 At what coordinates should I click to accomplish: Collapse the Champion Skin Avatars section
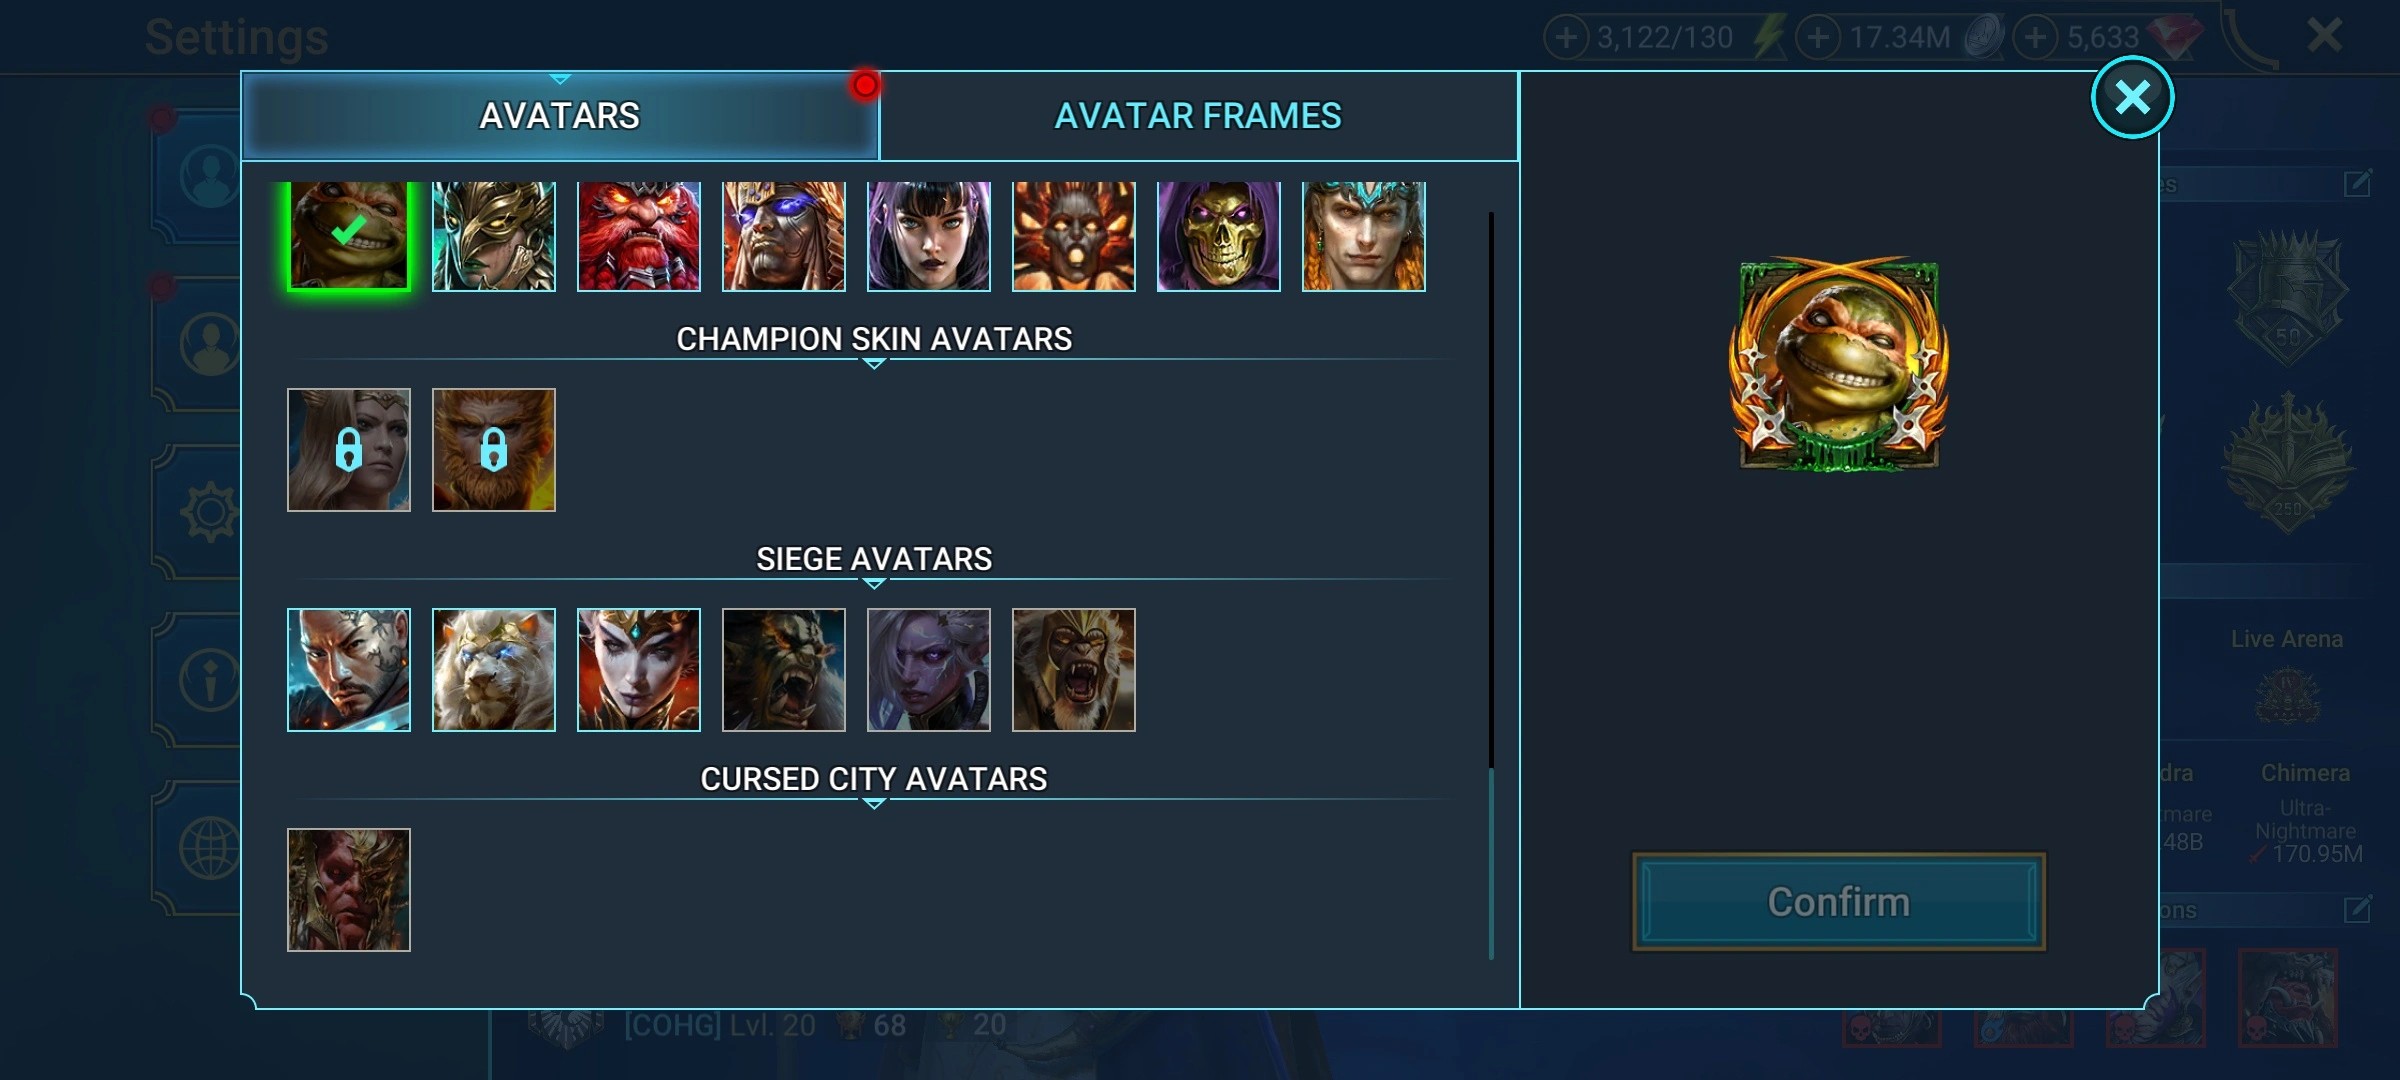tap(874, 340)
